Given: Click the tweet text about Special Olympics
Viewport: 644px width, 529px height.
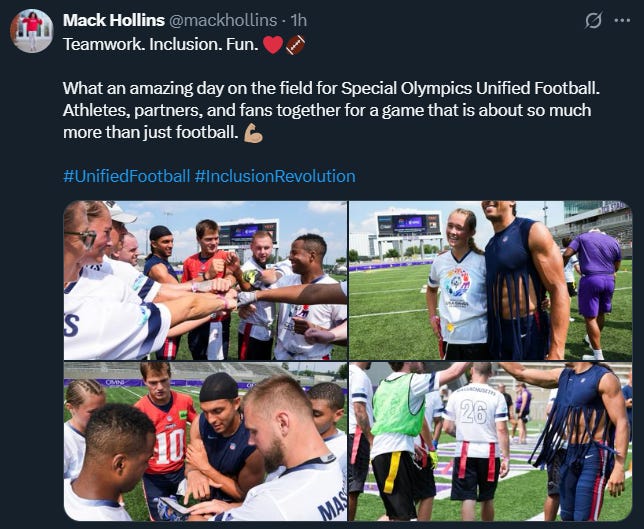Looking at the screenshot, I should pos(331,110).
